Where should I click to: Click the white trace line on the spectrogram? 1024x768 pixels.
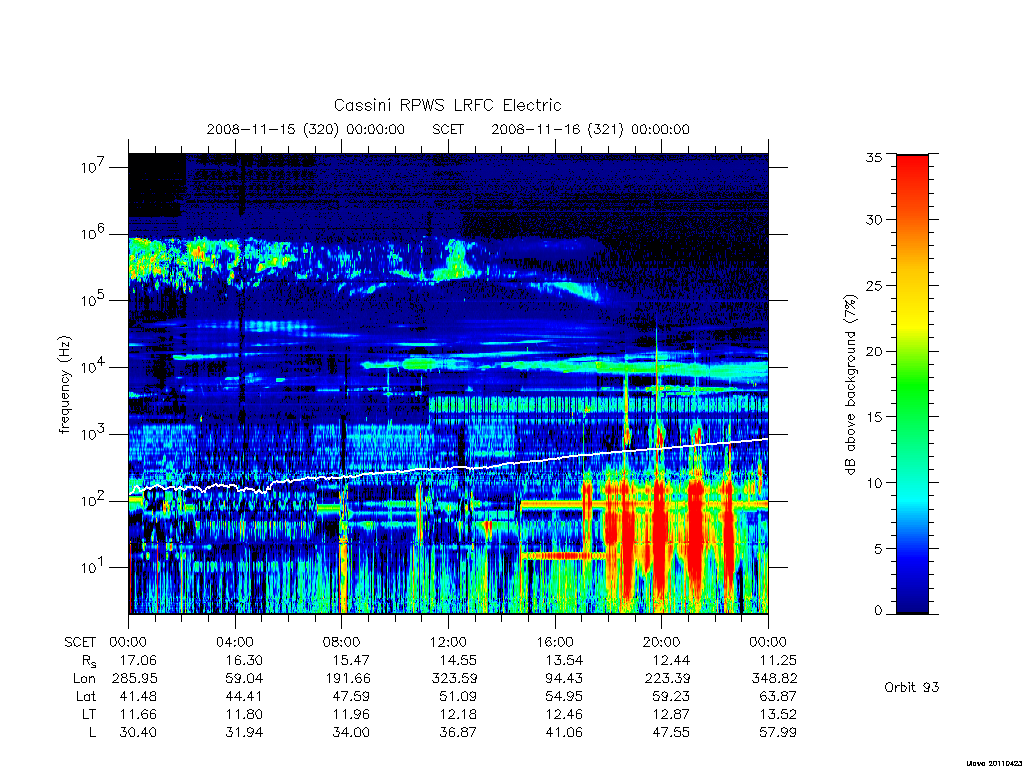pos(448,468)
